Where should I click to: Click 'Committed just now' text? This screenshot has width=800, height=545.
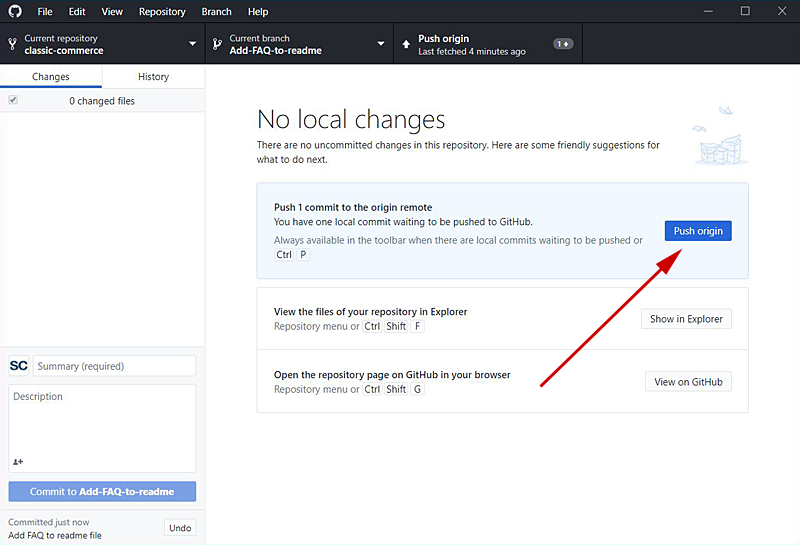(48, 522)
